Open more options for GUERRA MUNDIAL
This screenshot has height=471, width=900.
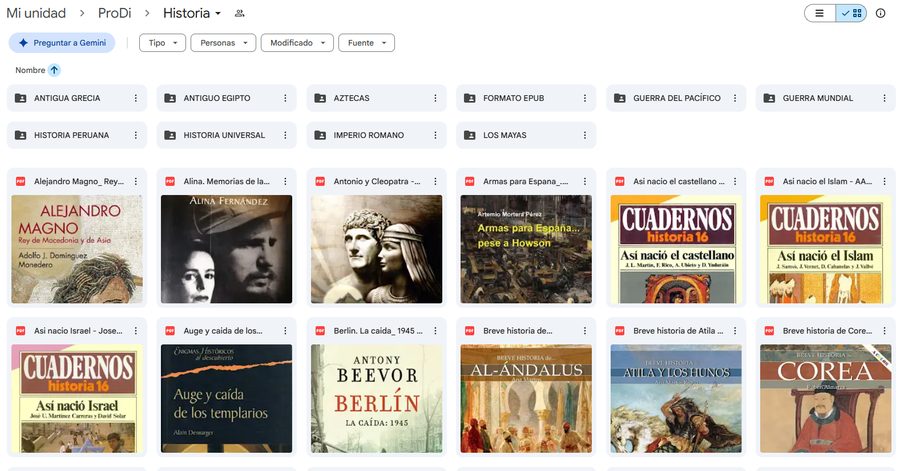pyautogui.click(x=885, y=98)
